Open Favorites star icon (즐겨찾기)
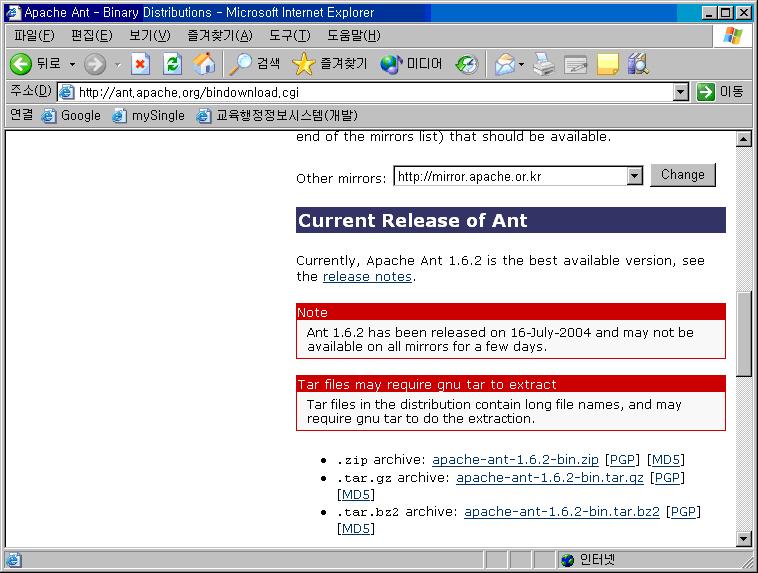 coord(304,64)
